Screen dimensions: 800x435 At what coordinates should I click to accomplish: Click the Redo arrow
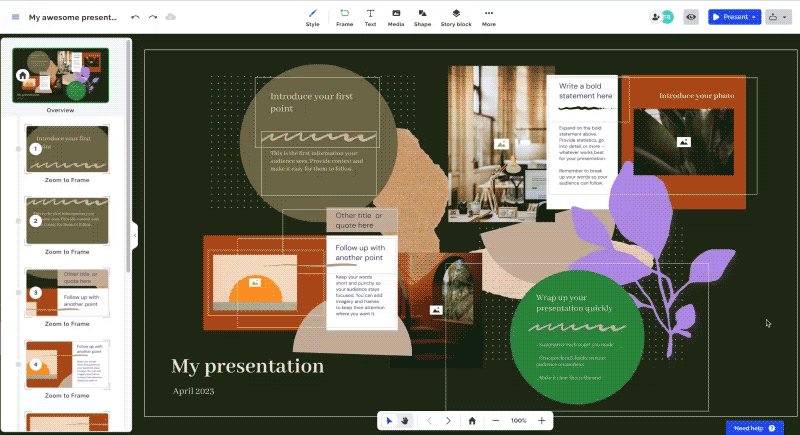coord(153,17)
